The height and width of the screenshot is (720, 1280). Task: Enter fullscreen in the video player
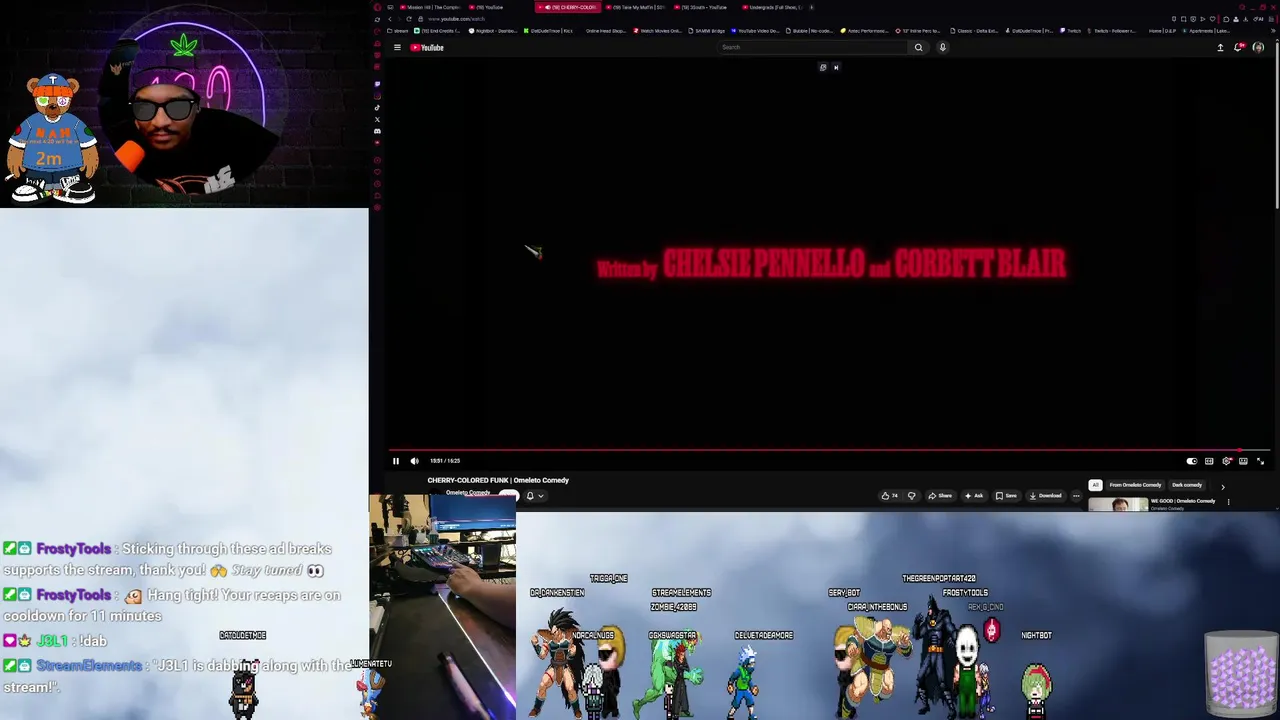click(1260, 461)
